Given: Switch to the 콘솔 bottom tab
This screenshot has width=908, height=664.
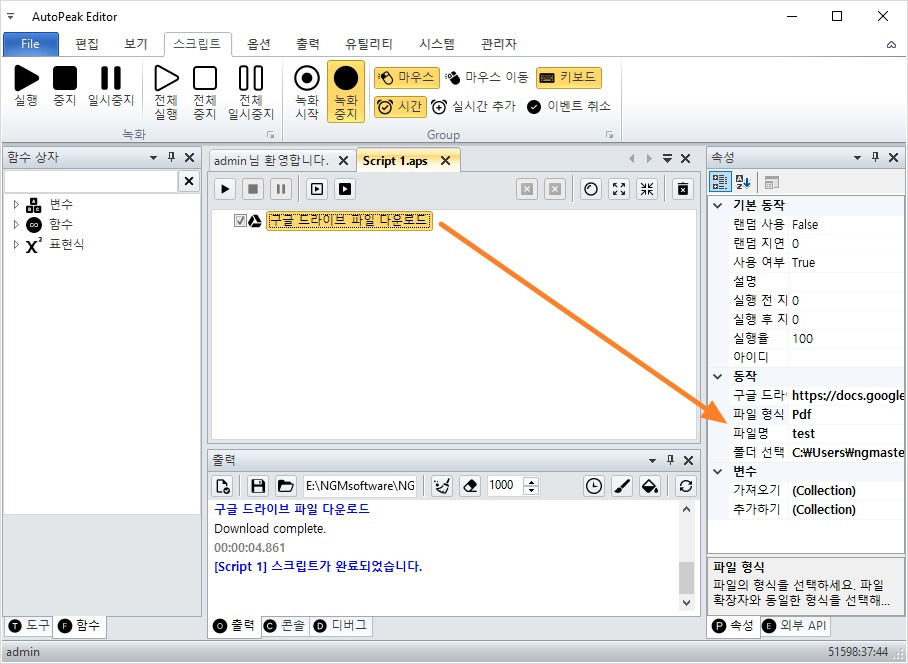Looking at the screenshot, I should click(x=285, y=626).
